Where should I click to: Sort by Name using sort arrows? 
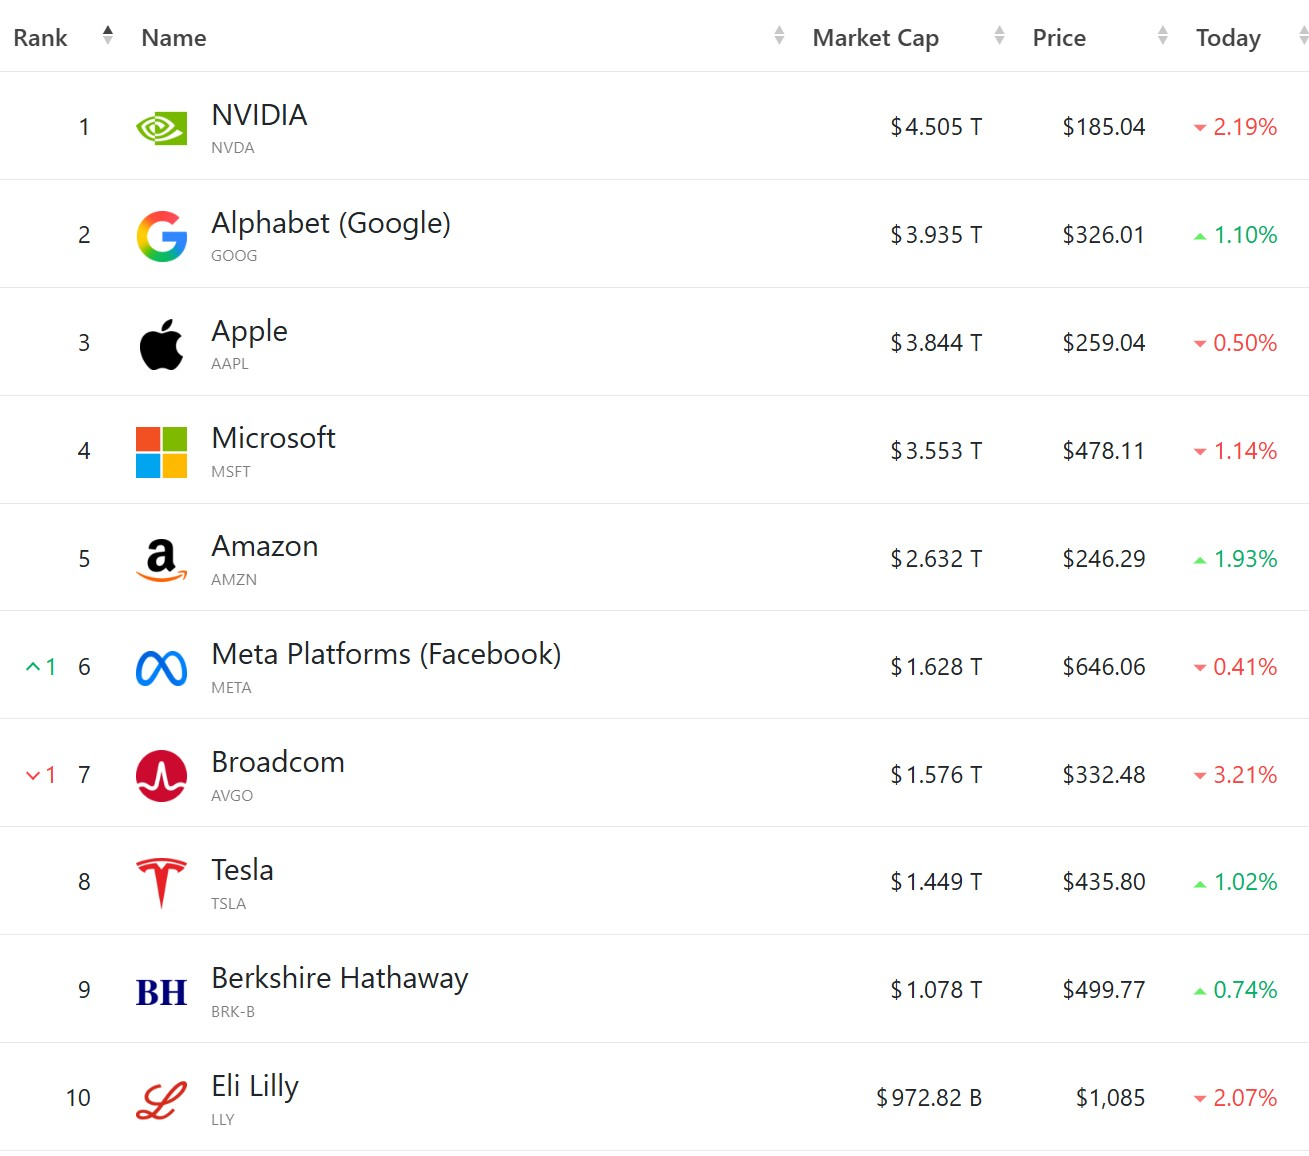[x=779, y=36]
